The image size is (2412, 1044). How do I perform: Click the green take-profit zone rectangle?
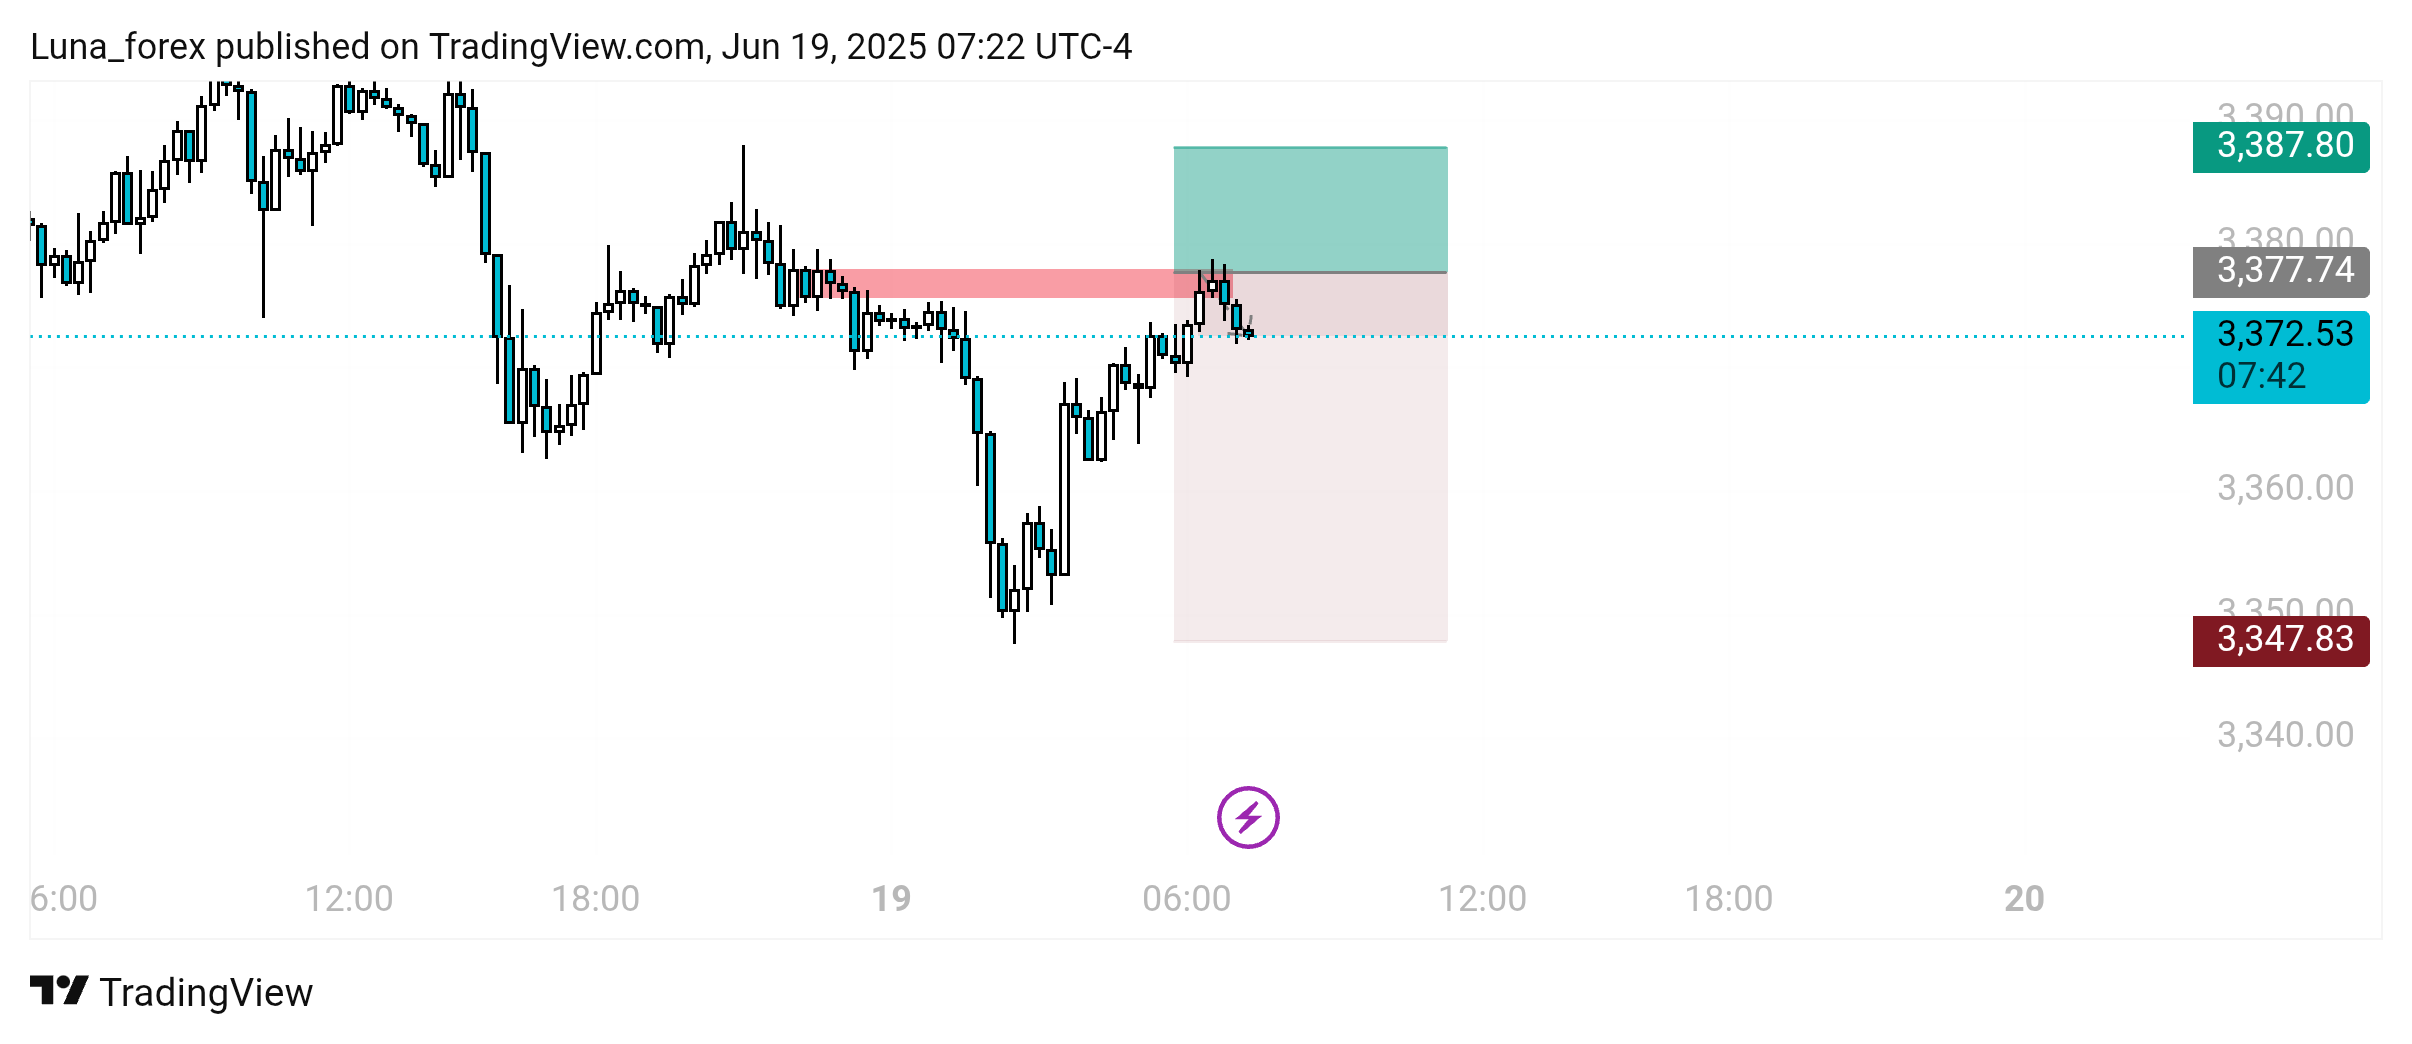[x=1310, y=209]
